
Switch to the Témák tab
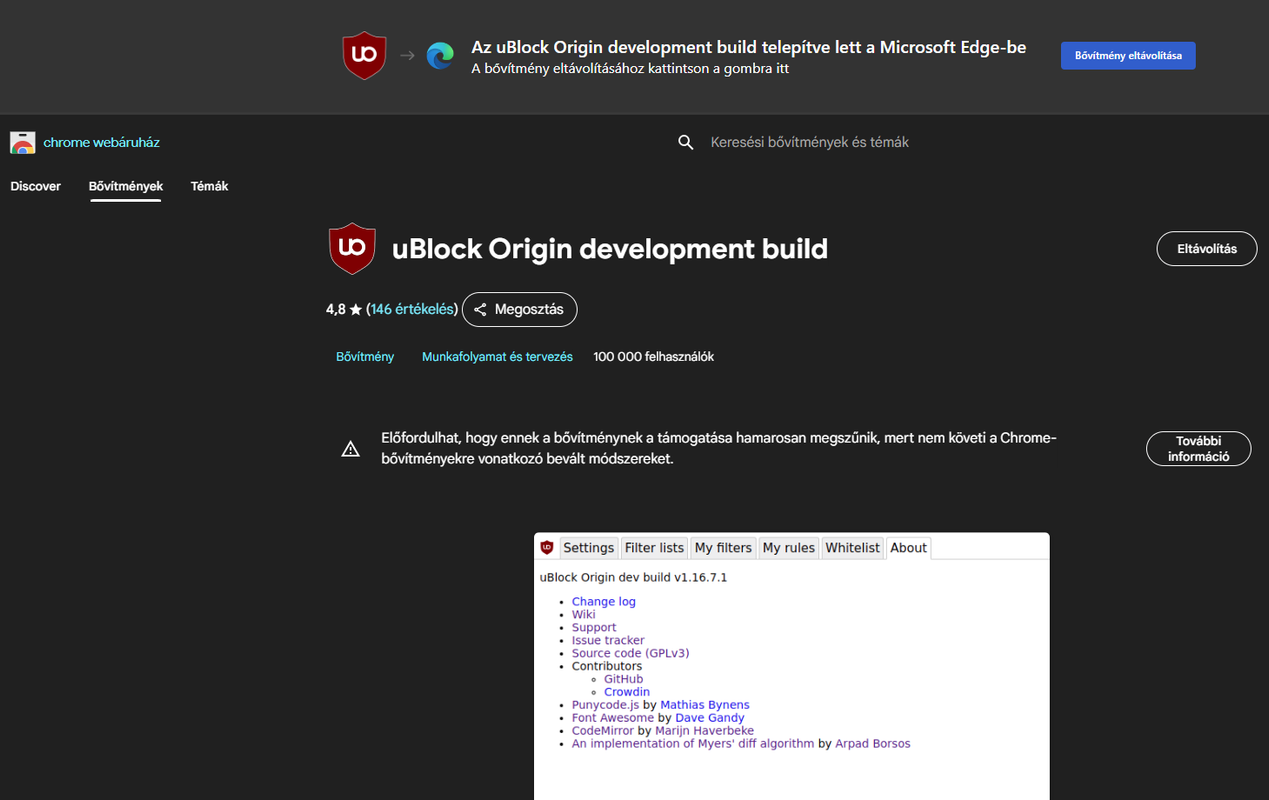click(x=209, y=186)
